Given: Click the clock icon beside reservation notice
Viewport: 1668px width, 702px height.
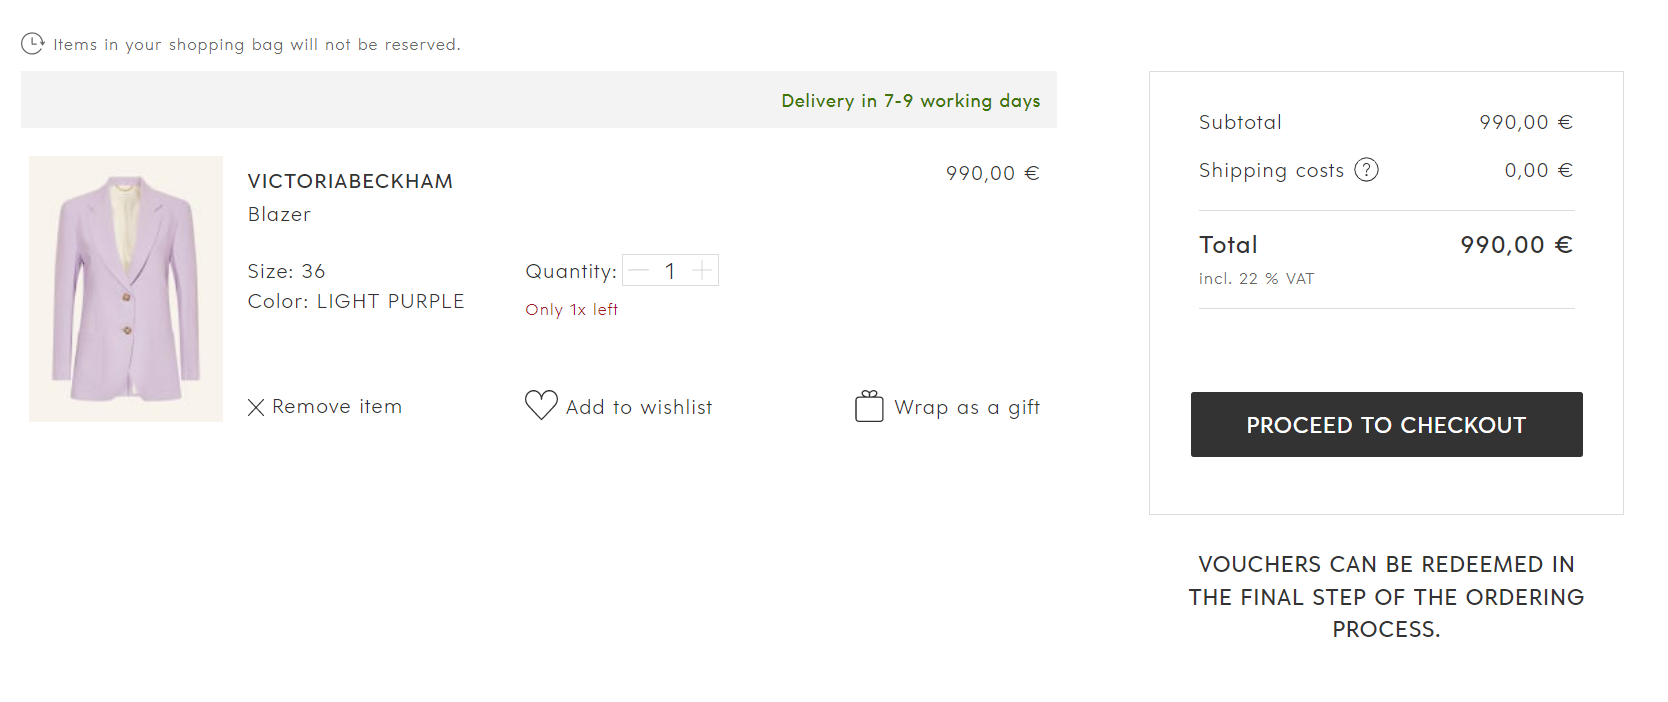Looking at the screenshot, I should click(32, 44).
